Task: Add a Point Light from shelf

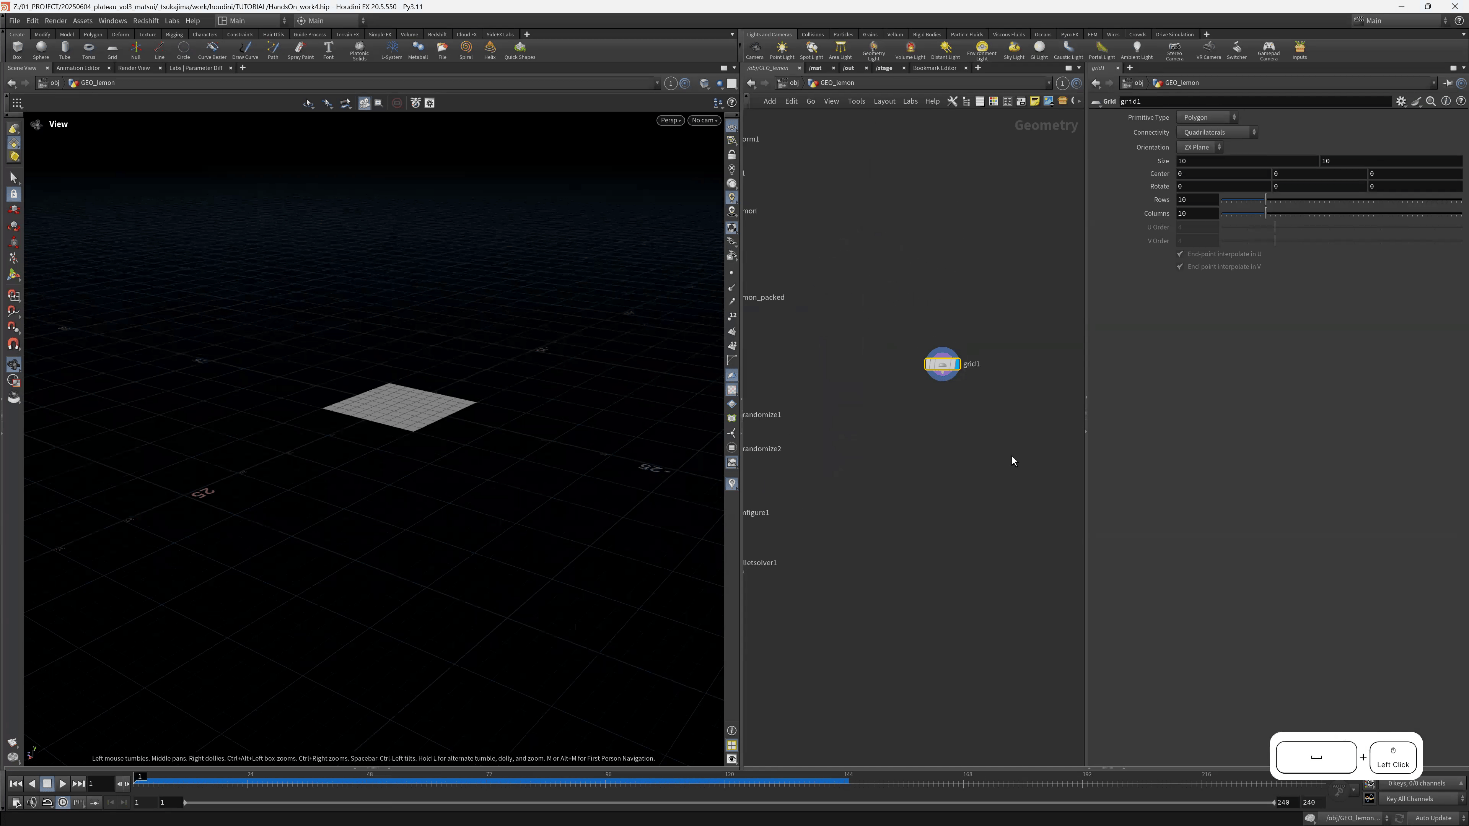Action: 782,49
